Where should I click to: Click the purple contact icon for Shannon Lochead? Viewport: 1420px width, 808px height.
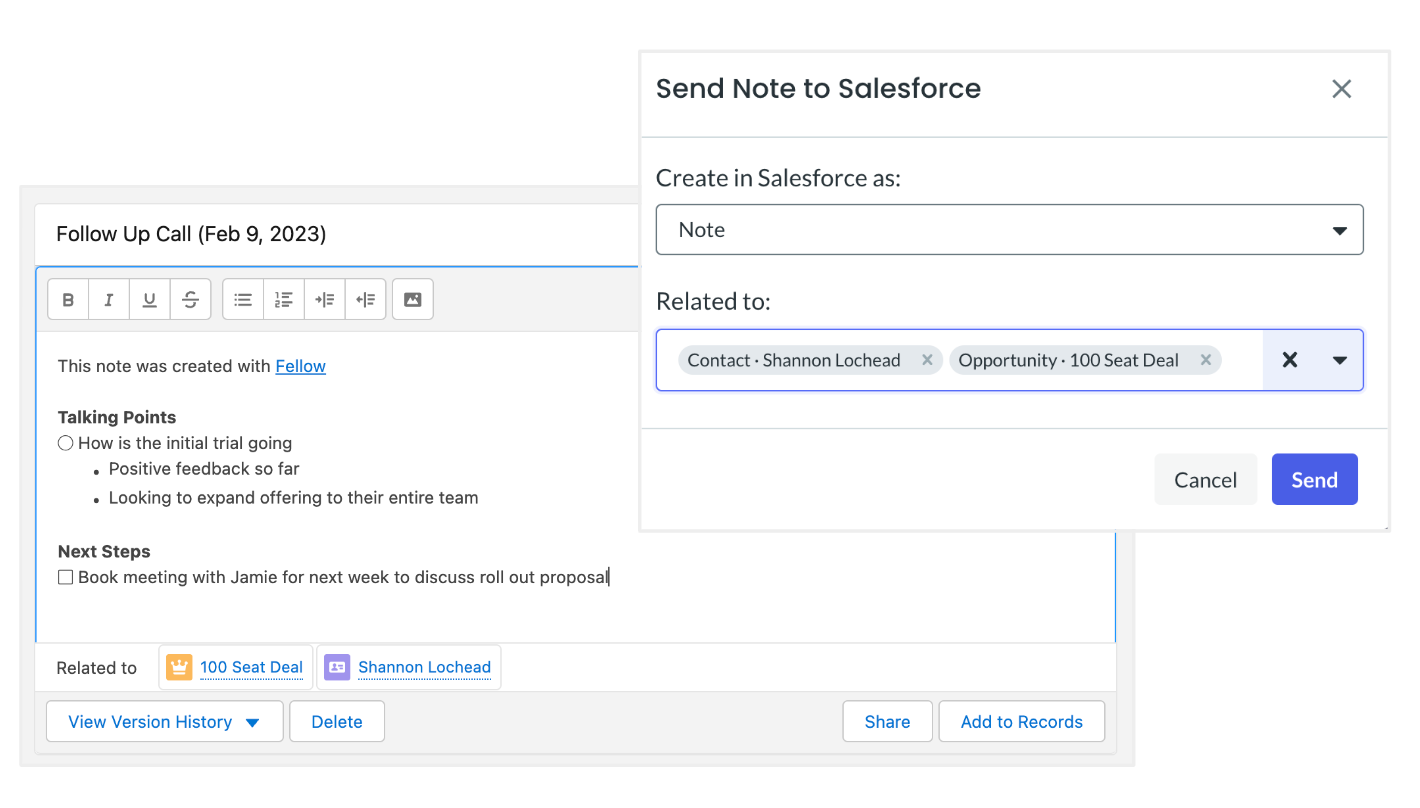point(337,667)
